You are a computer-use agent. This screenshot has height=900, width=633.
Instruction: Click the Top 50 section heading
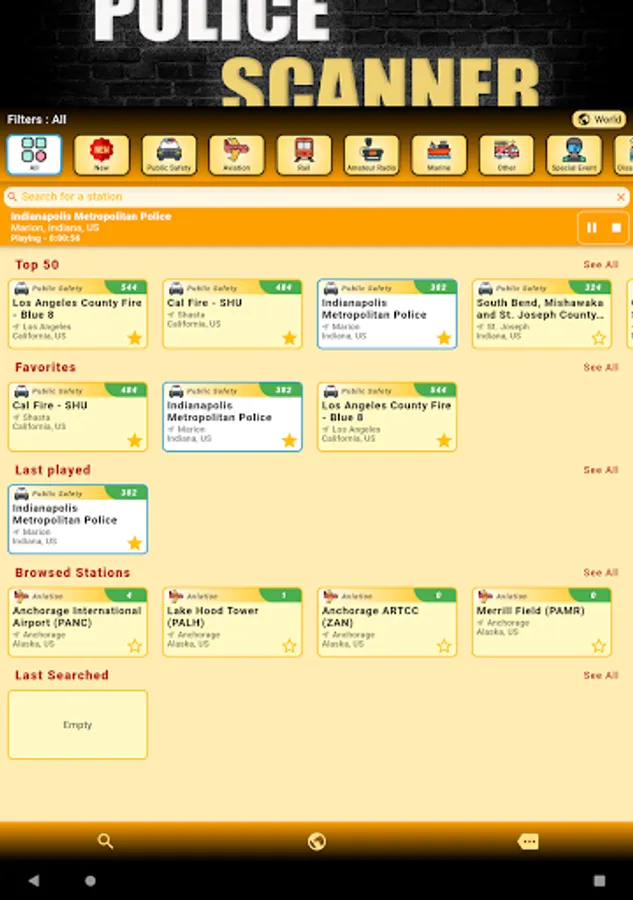(37, 265)
